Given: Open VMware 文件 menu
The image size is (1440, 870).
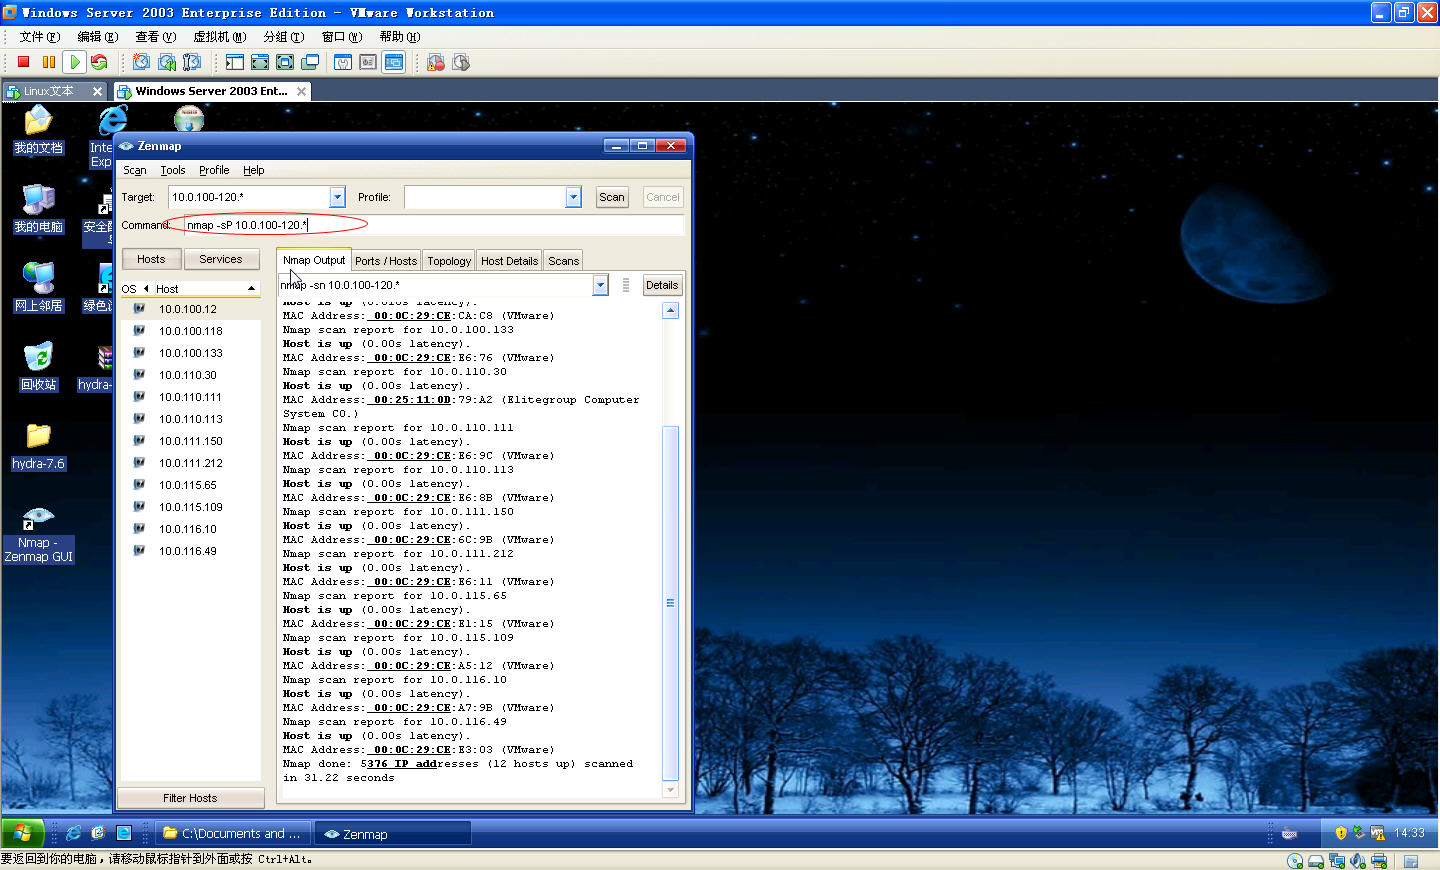Looking at the screenshot, I should [x=40, y=36].
